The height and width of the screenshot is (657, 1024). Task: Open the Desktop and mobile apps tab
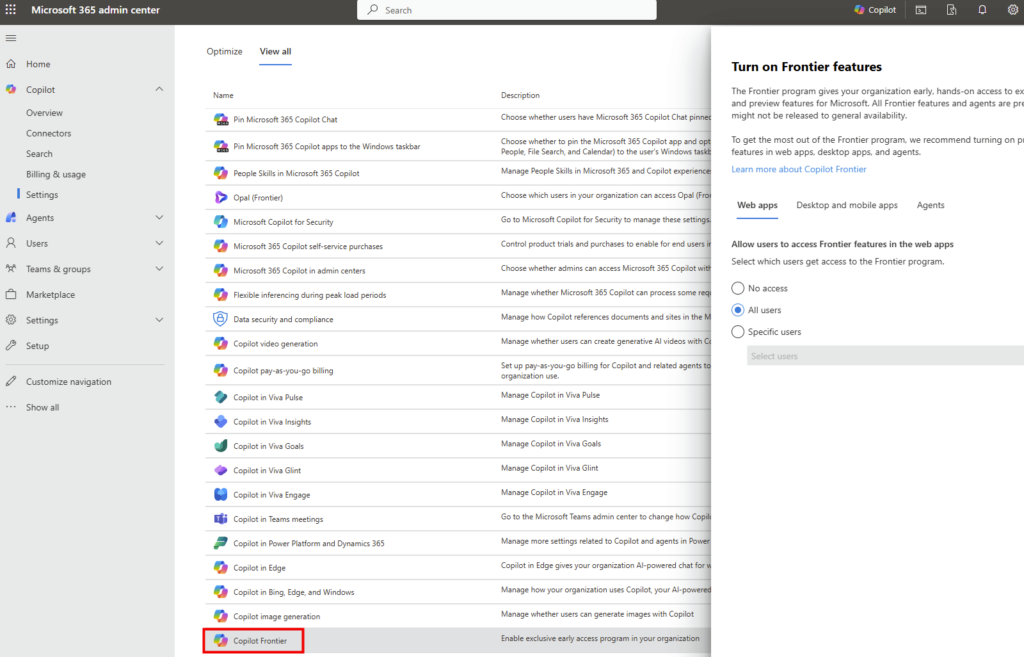click(846, 205)
